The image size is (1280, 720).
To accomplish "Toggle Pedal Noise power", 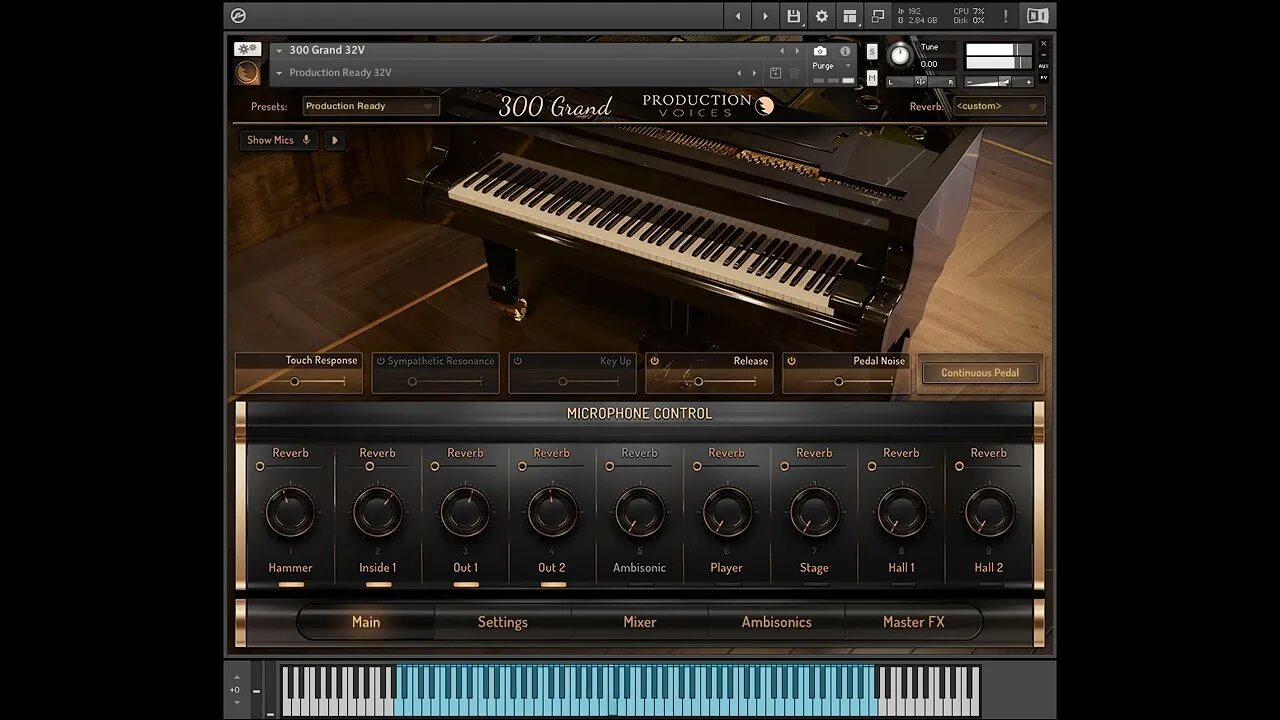I will click(791, 361).
